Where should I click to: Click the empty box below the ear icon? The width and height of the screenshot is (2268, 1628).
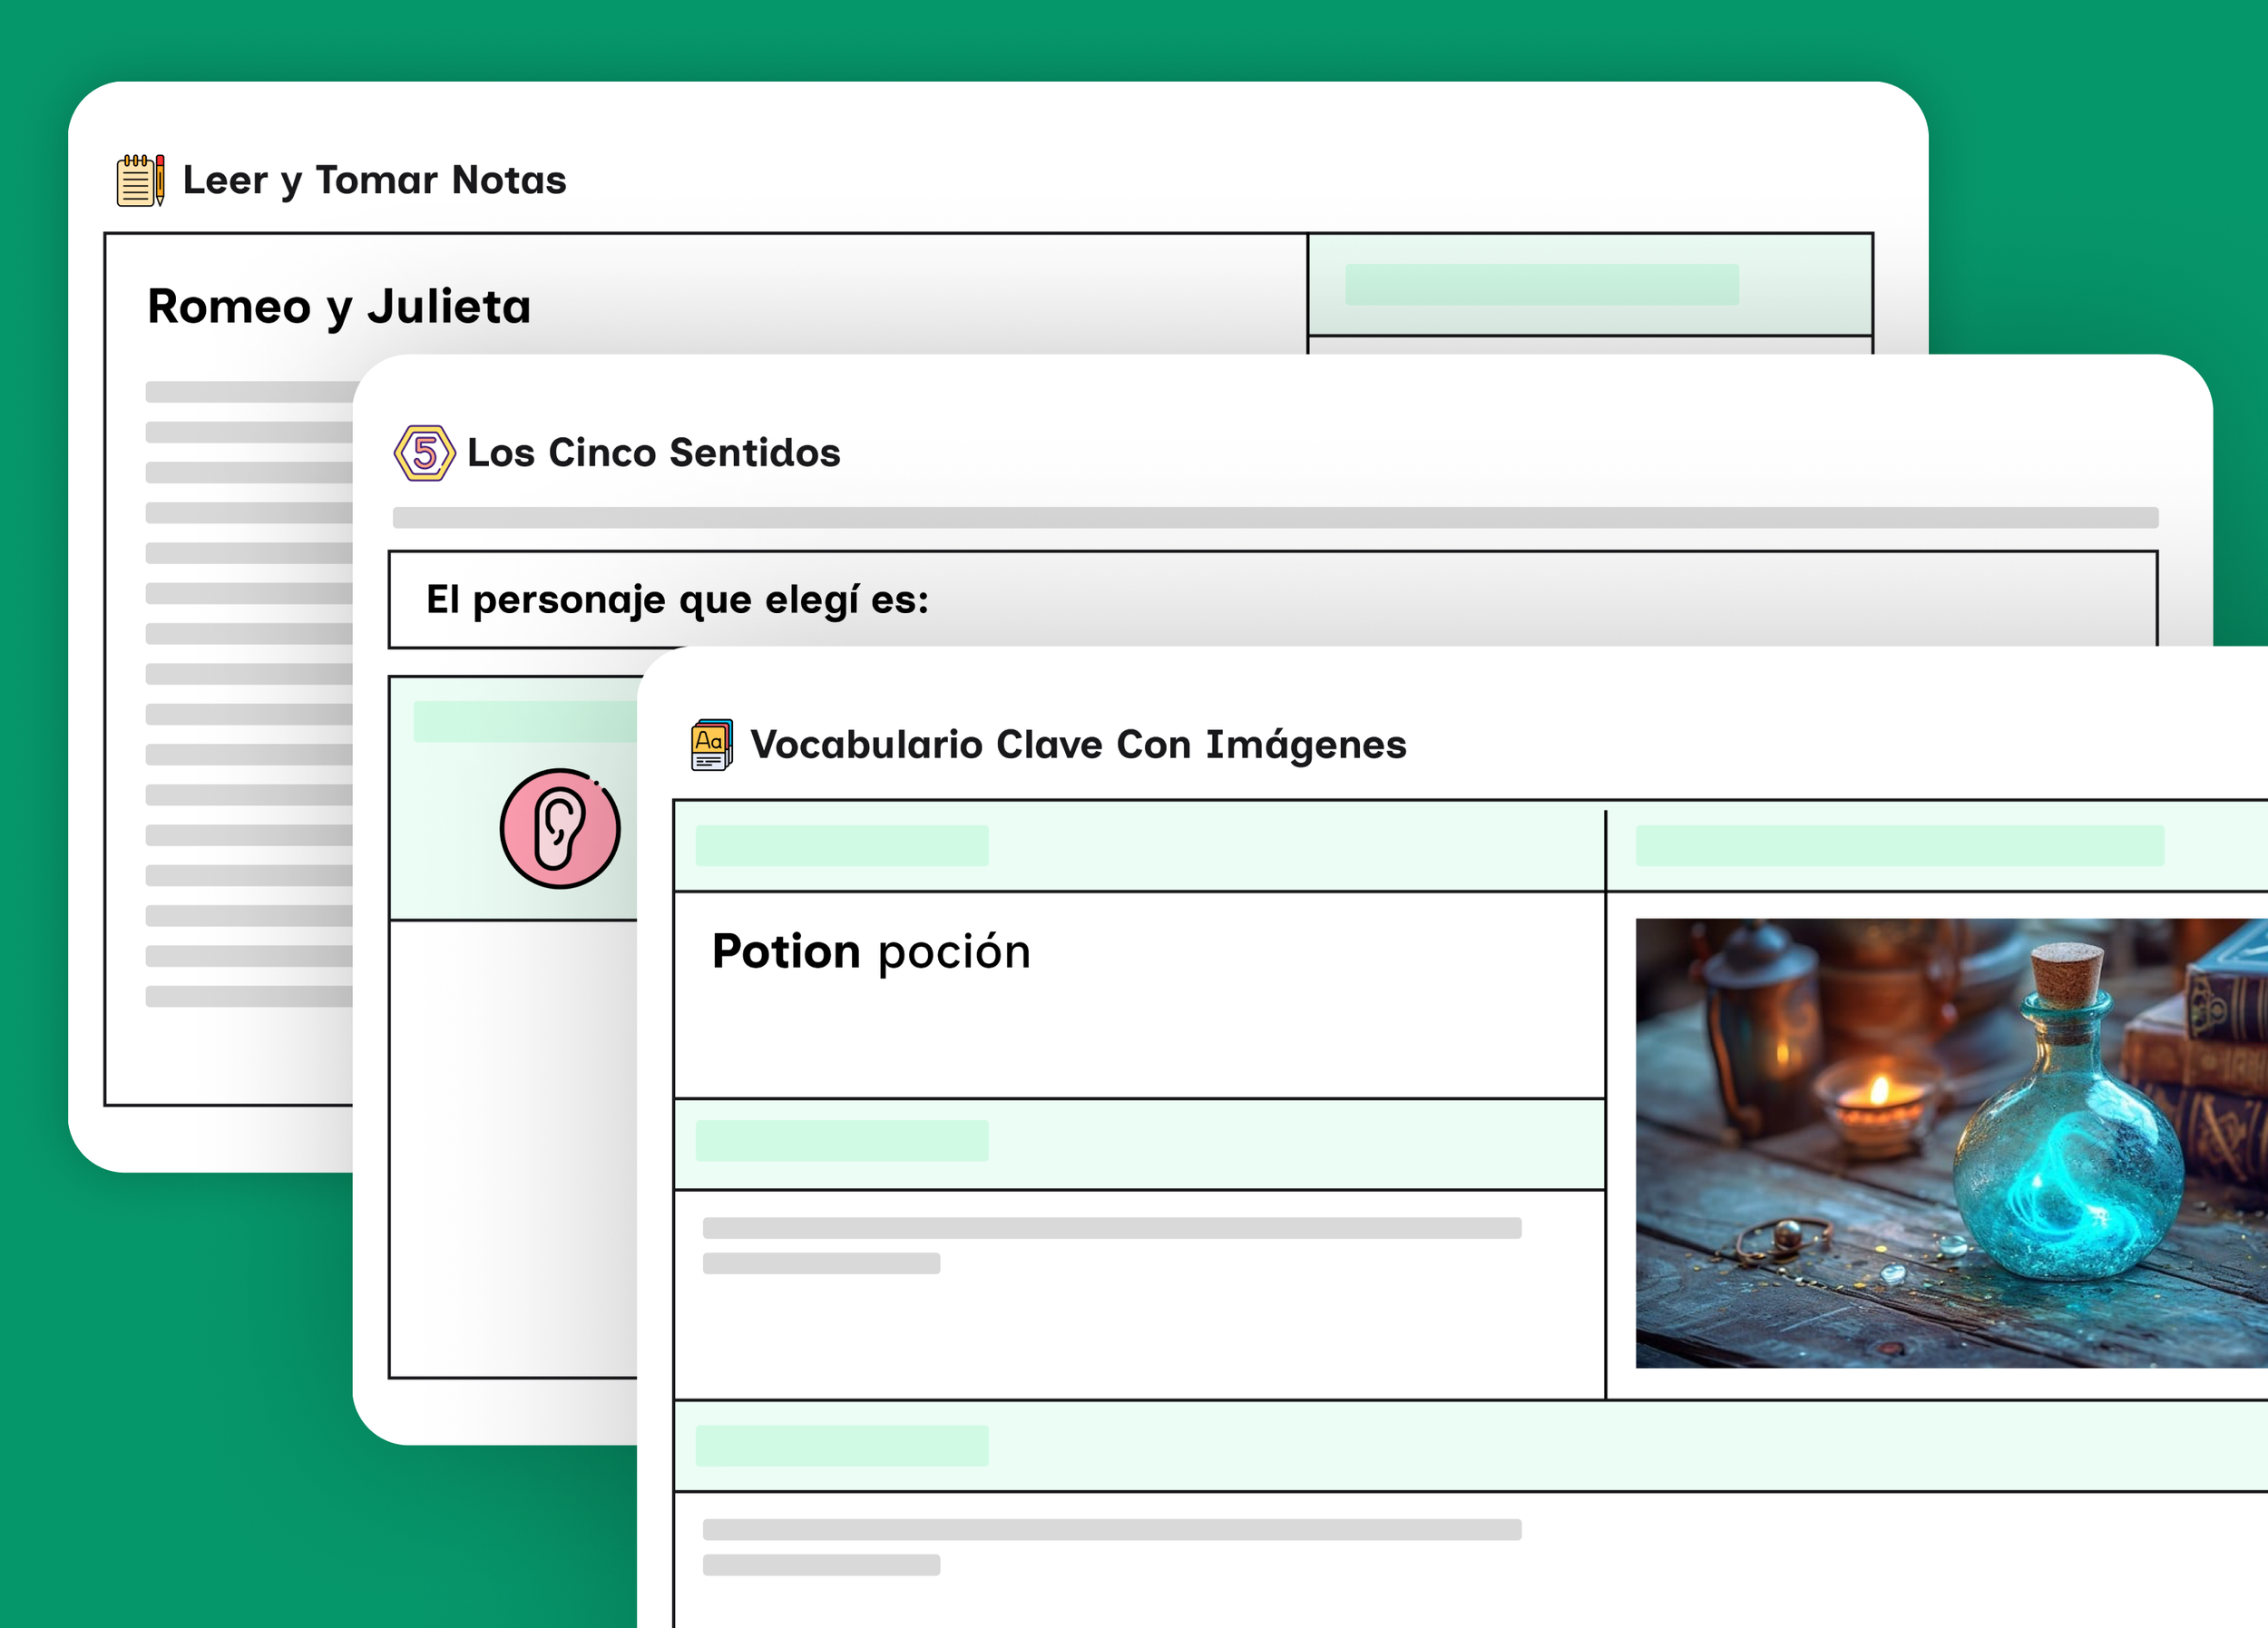coord(513,1148)
